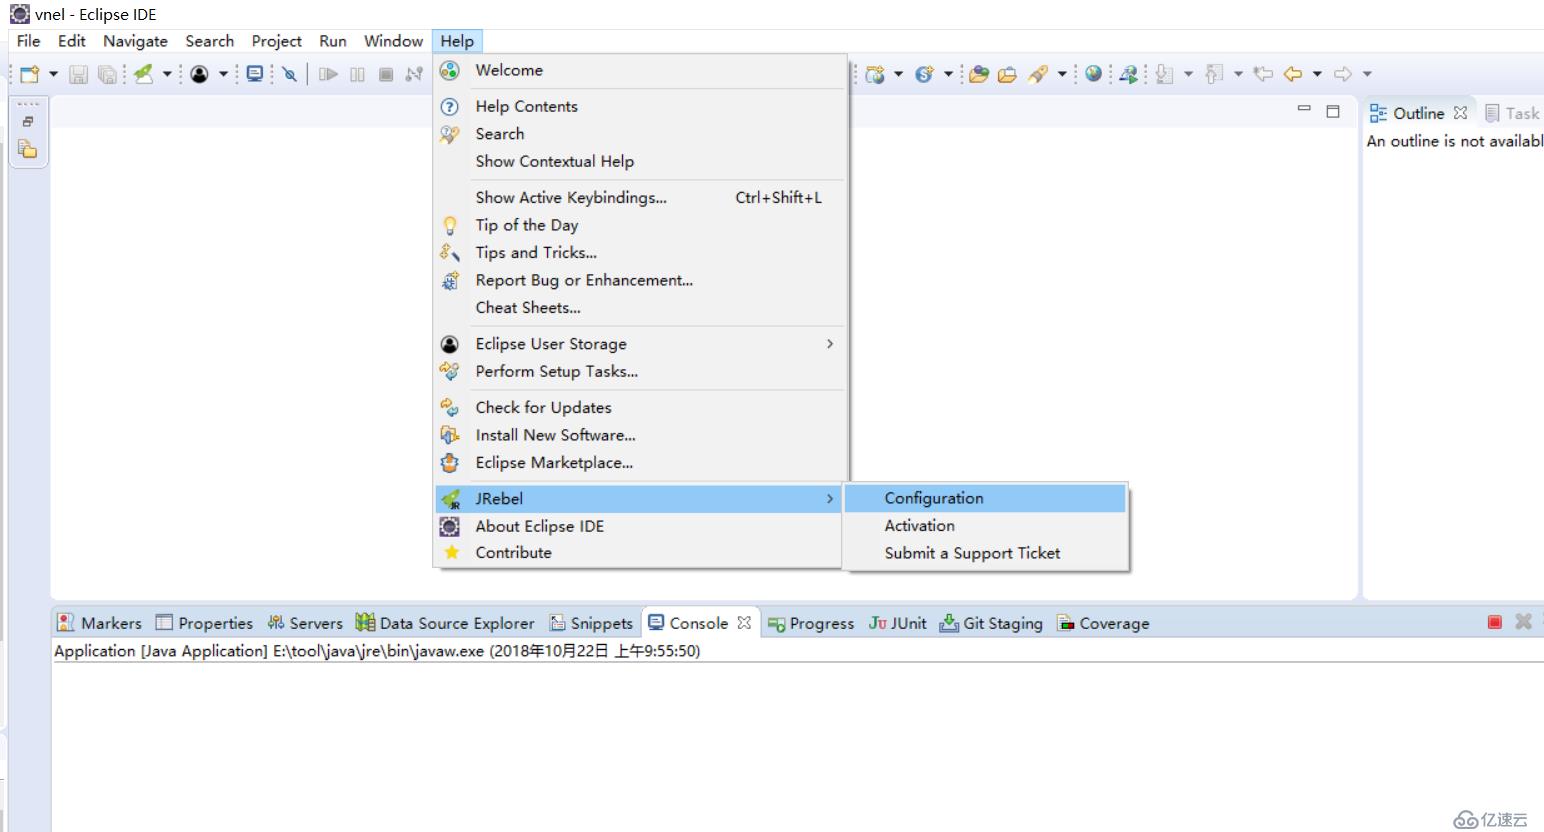Click the new web project toolbar icon
Image resolution: width=1544 pixels, height=832 pixels.
875,74
